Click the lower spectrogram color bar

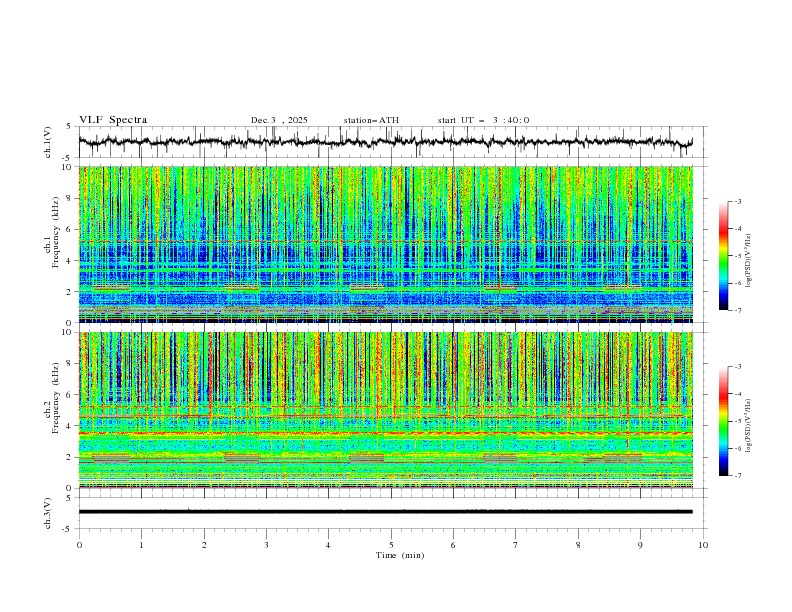pyautogui.click(x=723, y=420)
